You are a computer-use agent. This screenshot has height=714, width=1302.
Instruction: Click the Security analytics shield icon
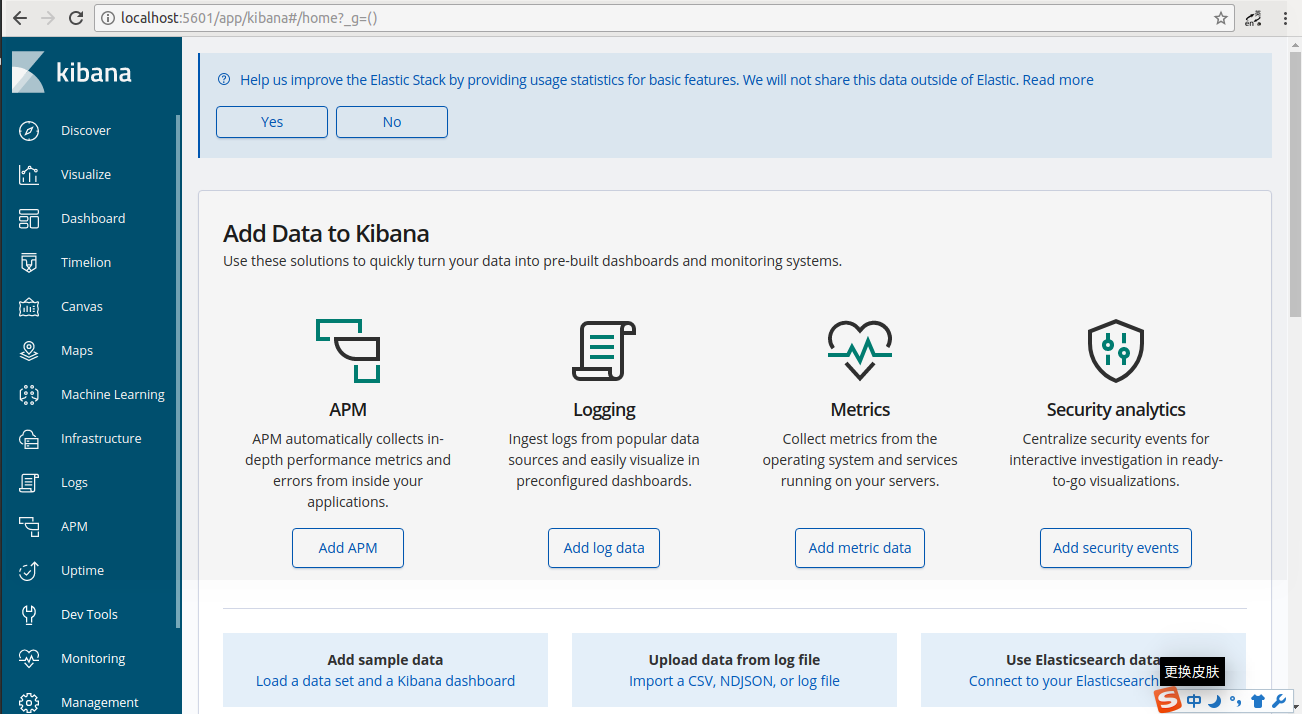[x=1116, y=350]
